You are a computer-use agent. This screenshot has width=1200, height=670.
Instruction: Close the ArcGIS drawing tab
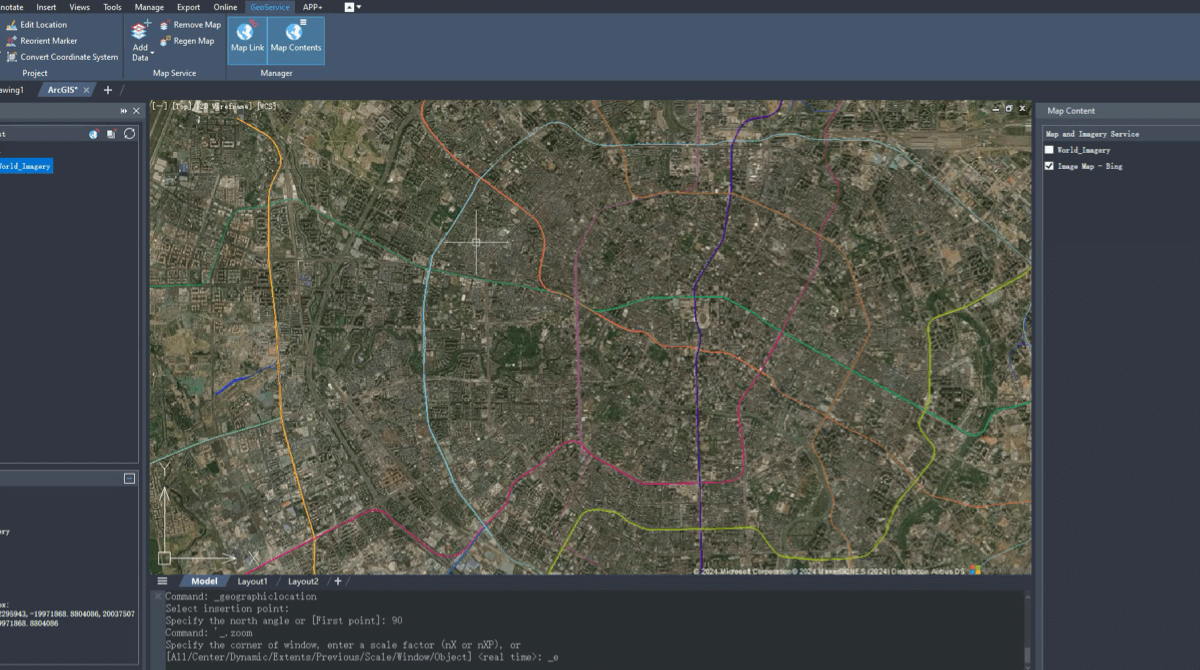tap(86, 90)
